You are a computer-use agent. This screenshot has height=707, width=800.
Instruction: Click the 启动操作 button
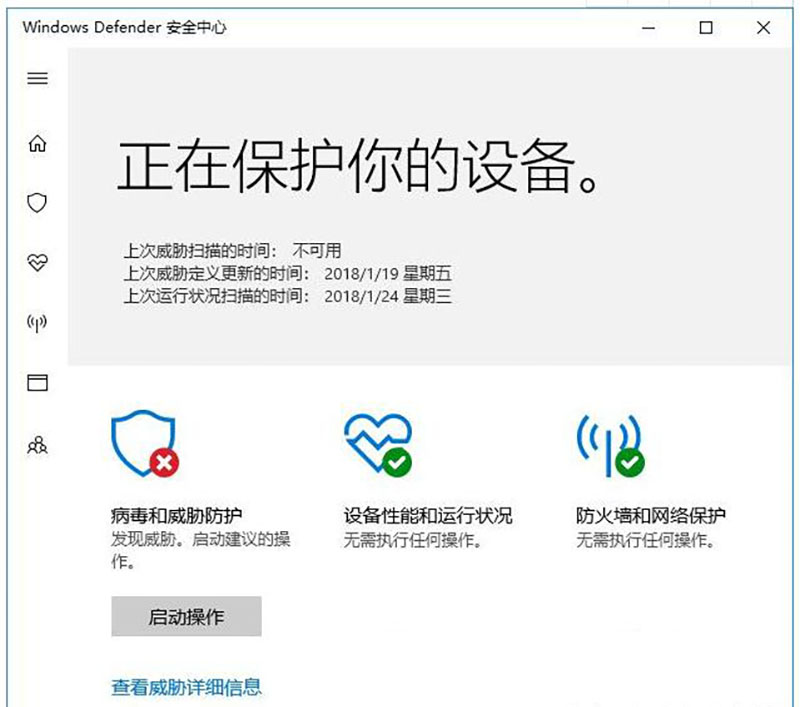(186, 616)
